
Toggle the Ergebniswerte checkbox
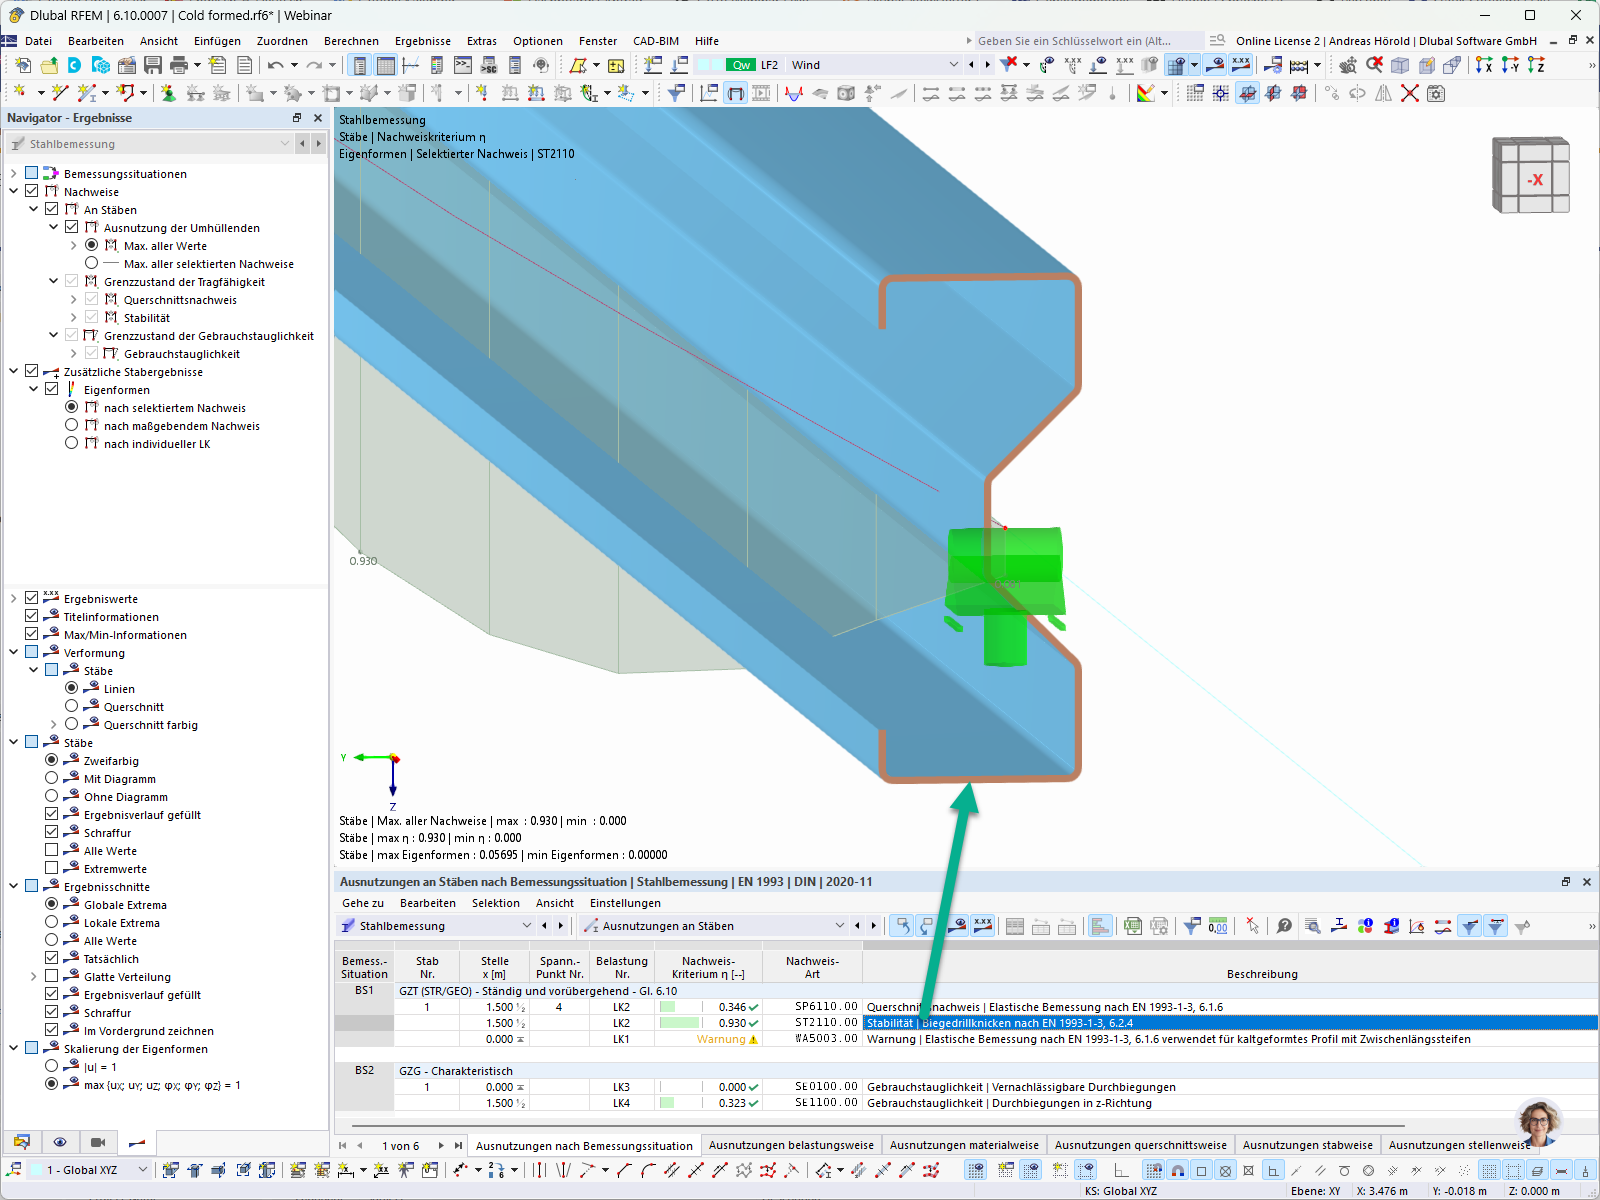32,598
